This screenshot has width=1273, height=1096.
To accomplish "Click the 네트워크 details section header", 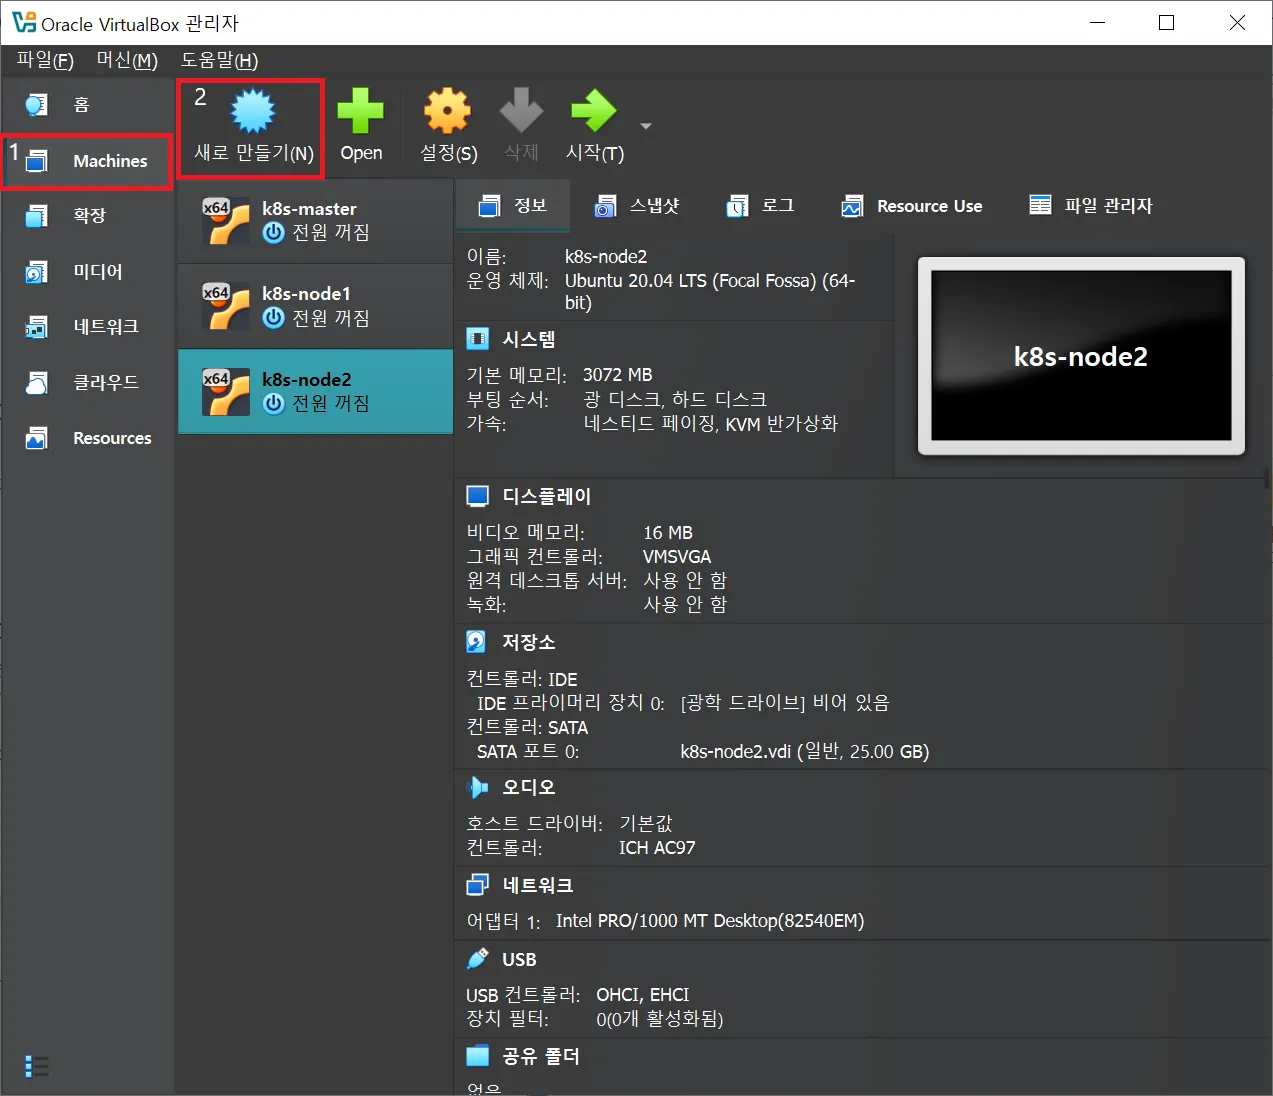I will pos(538,885).
